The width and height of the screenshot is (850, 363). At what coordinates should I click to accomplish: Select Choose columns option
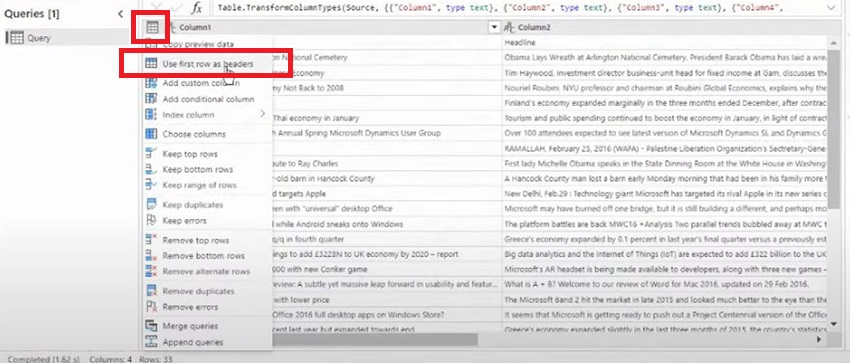194,134
